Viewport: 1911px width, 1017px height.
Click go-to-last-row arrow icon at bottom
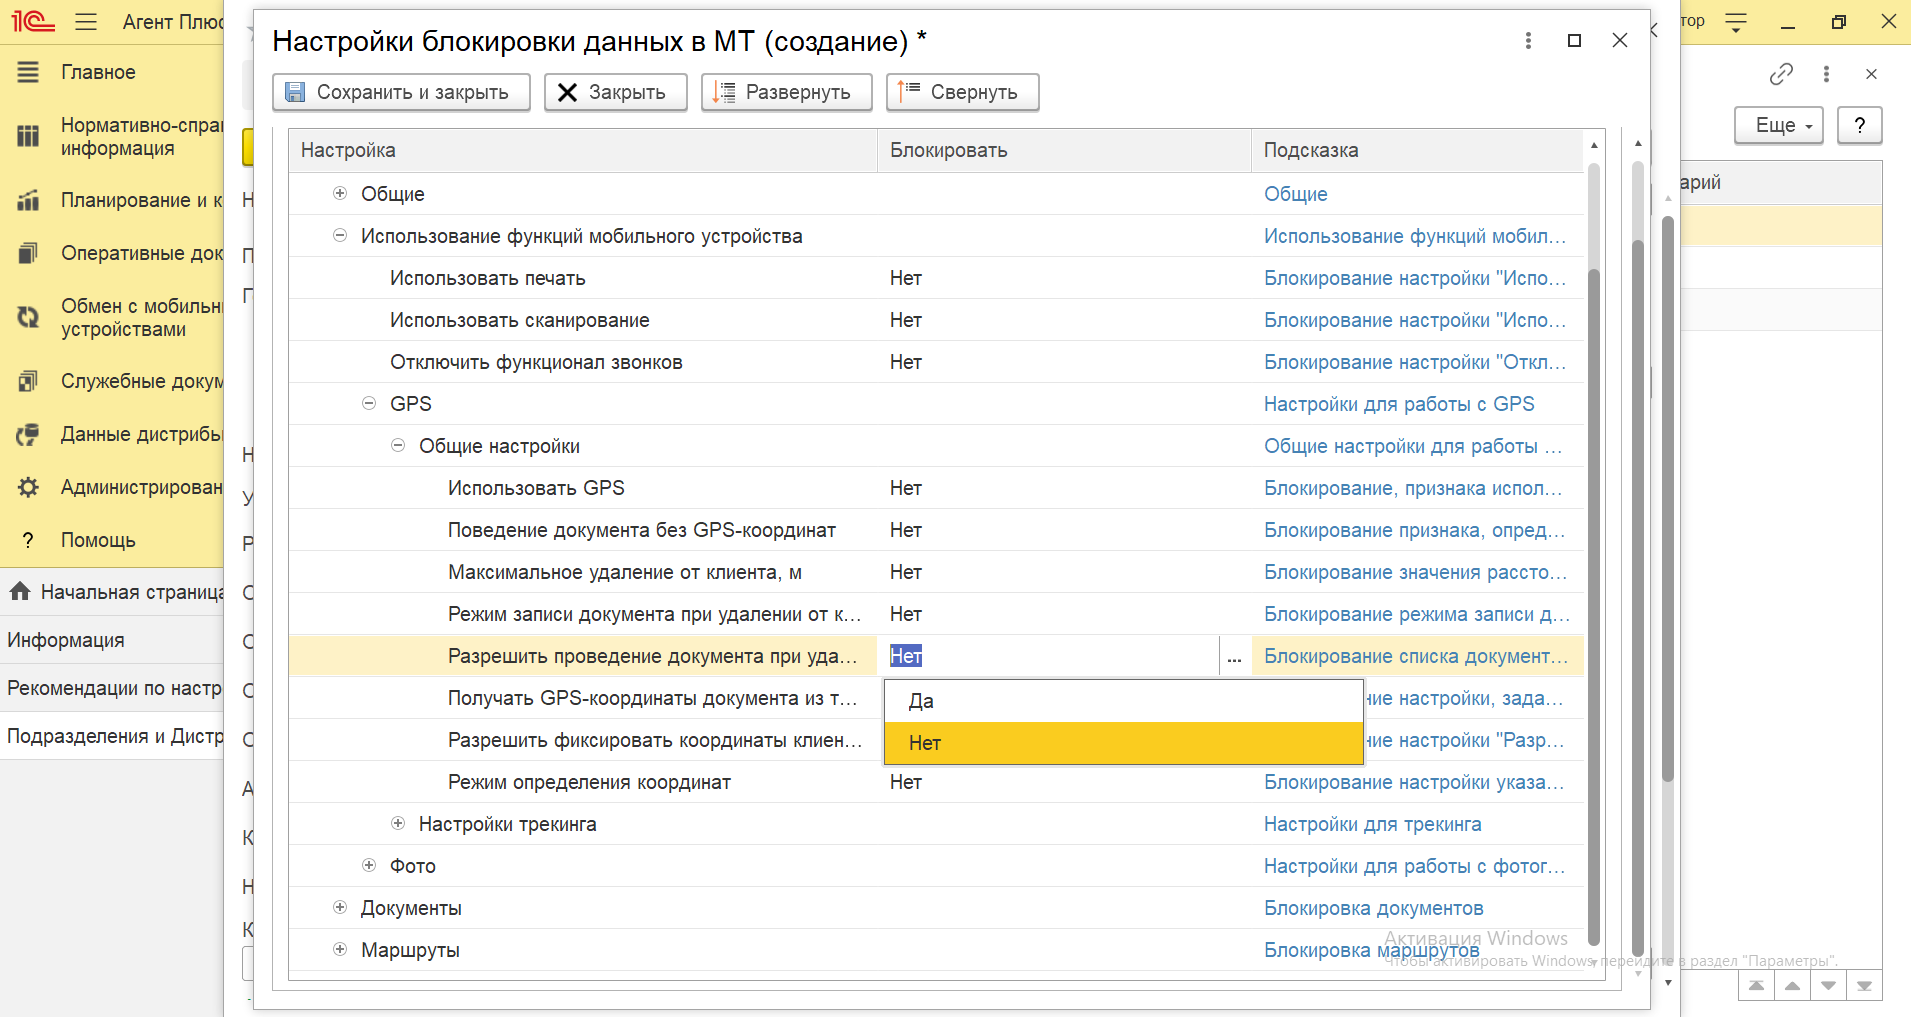[x=1865, y=986]
